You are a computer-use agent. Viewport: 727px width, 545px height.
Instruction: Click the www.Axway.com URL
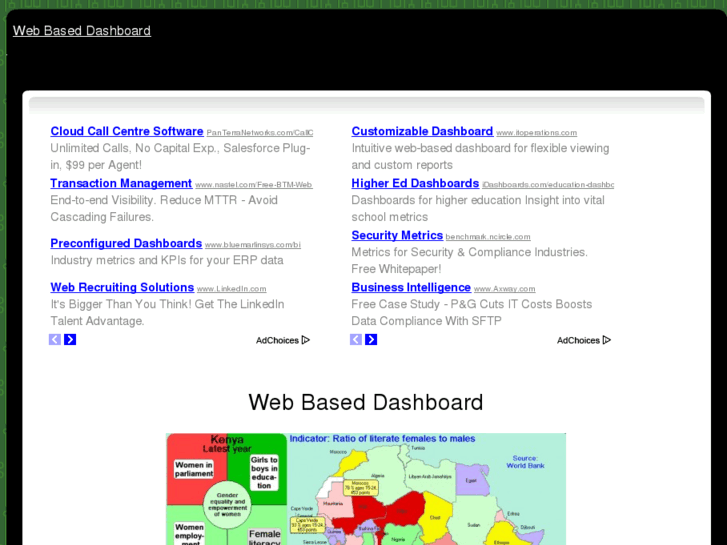(x=505, y=289)
